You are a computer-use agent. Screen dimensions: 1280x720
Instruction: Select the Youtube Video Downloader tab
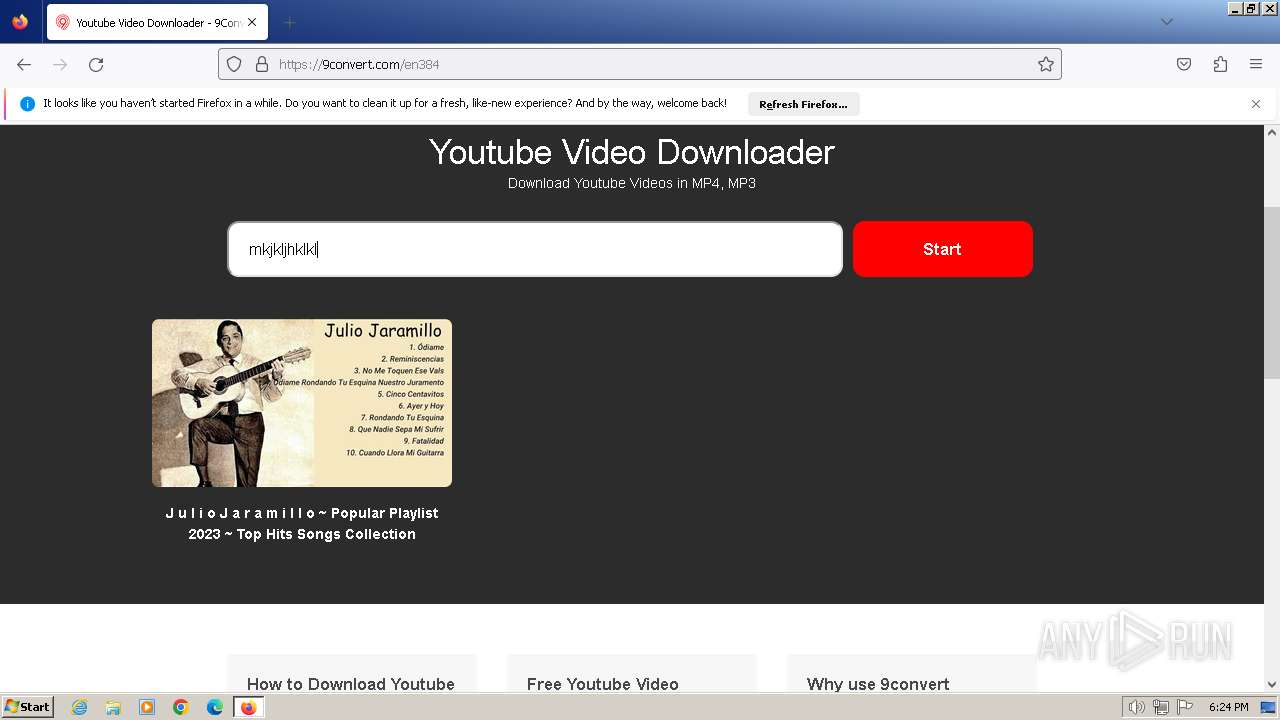pyautogui.click(x=156, y=22)
